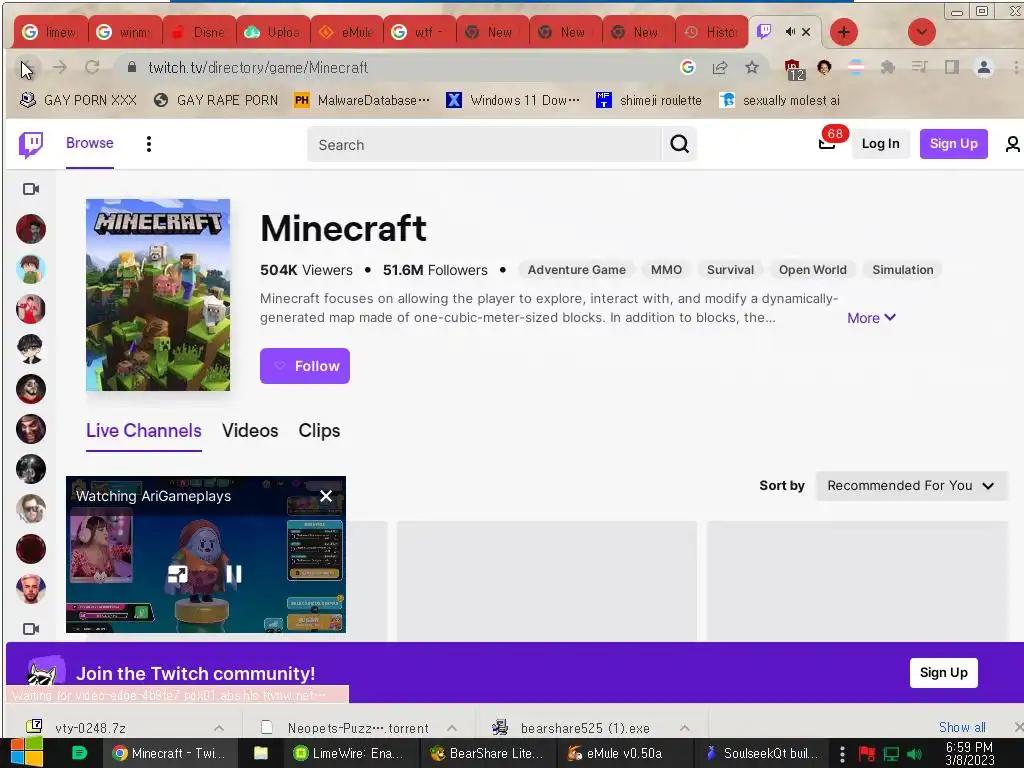Expand options for the vty-0248.7z download

point(219,728)
